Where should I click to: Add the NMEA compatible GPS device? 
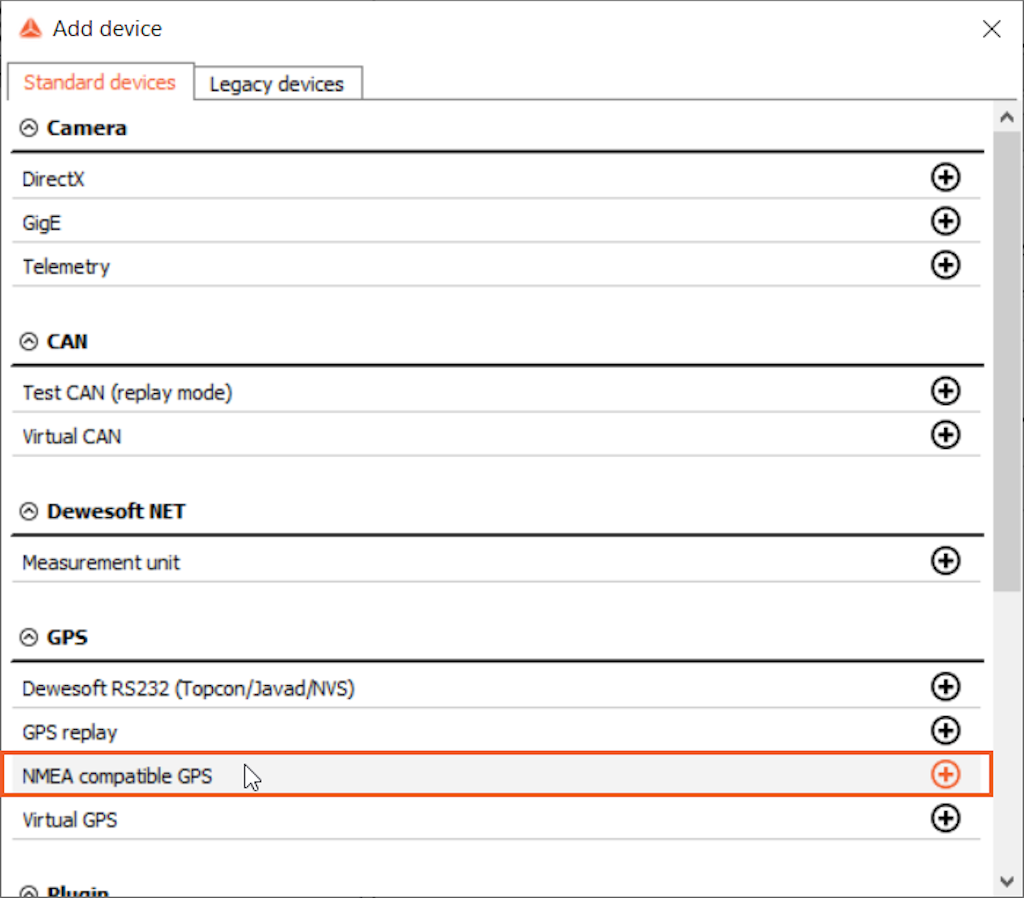[x=945, y=774]
